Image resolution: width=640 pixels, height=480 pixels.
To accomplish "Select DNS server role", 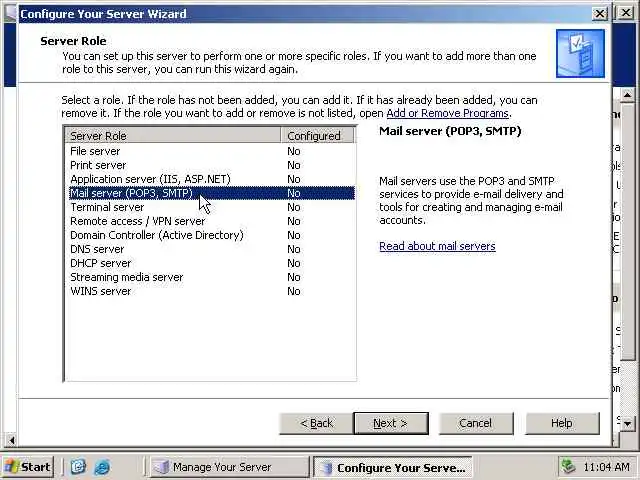I will (x=211, y=249).
